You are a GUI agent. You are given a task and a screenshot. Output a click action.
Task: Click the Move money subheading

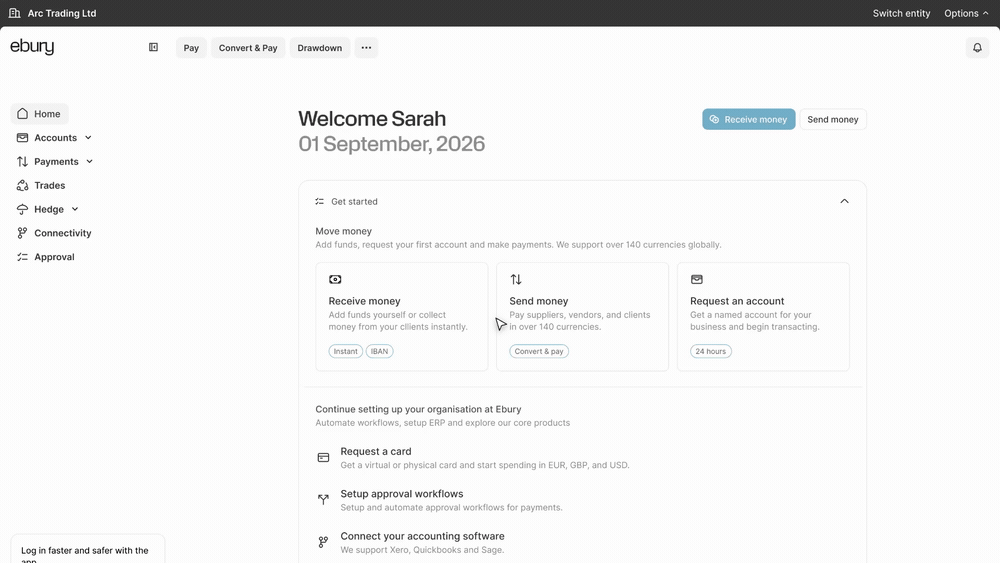pyautogui.click(x=343, y=231)
